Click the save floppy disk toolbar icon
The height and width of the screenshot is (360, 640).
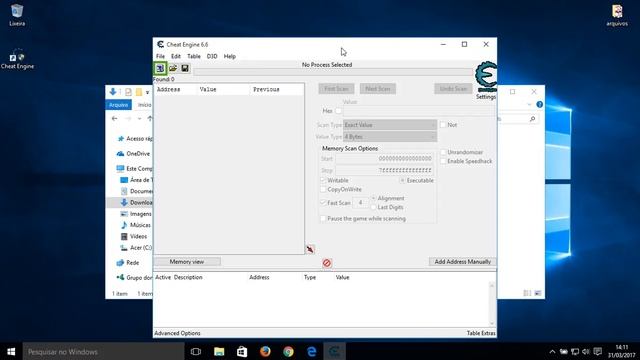pos(185,68)
